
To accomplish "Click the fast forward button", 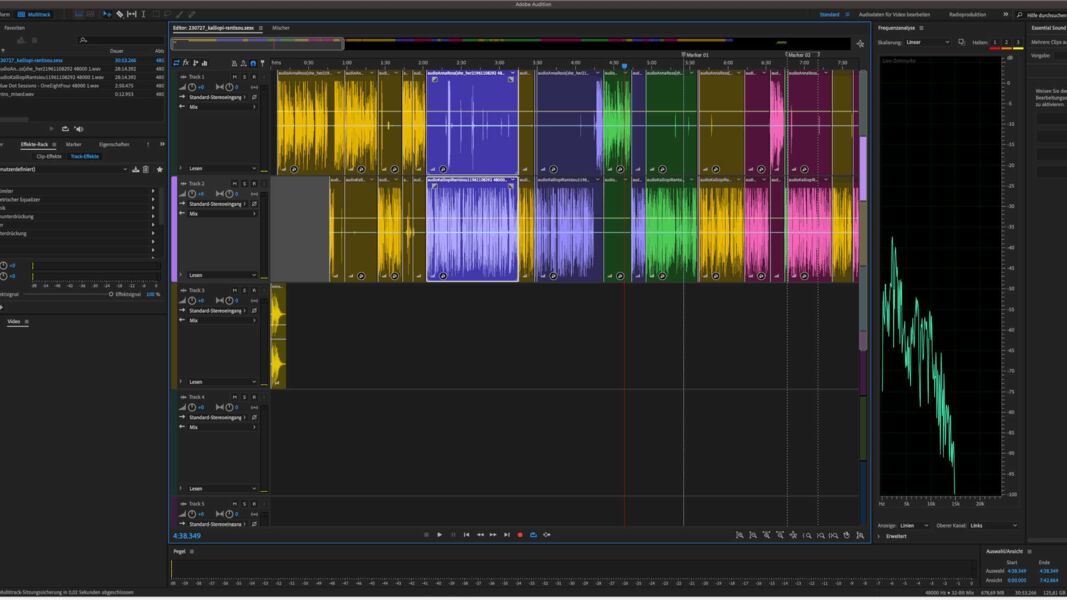I will click(x=493, y=535).
